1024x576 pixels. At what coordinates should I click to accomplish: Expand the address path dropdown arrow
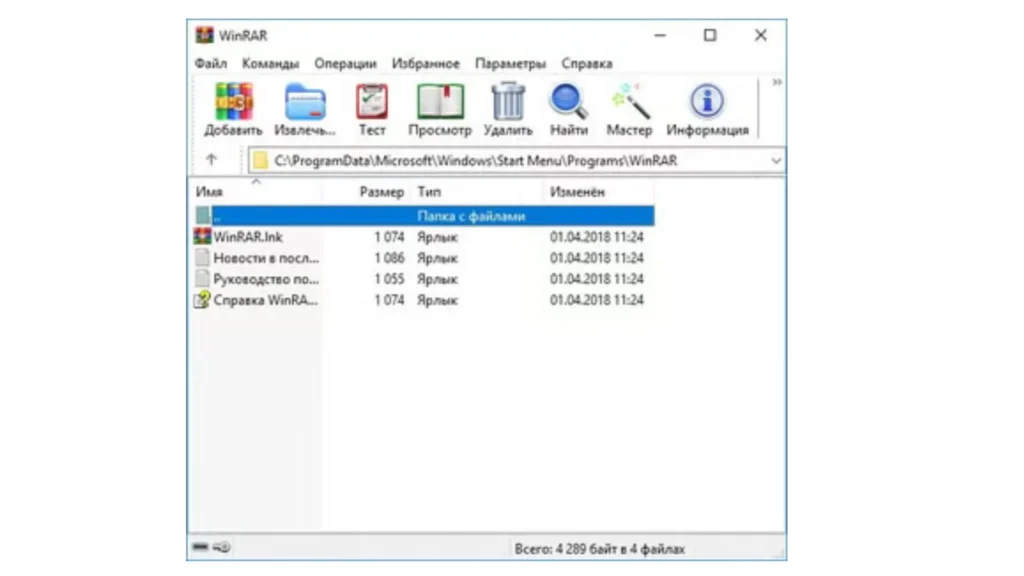pyautogui.click(x=776, y=160)
